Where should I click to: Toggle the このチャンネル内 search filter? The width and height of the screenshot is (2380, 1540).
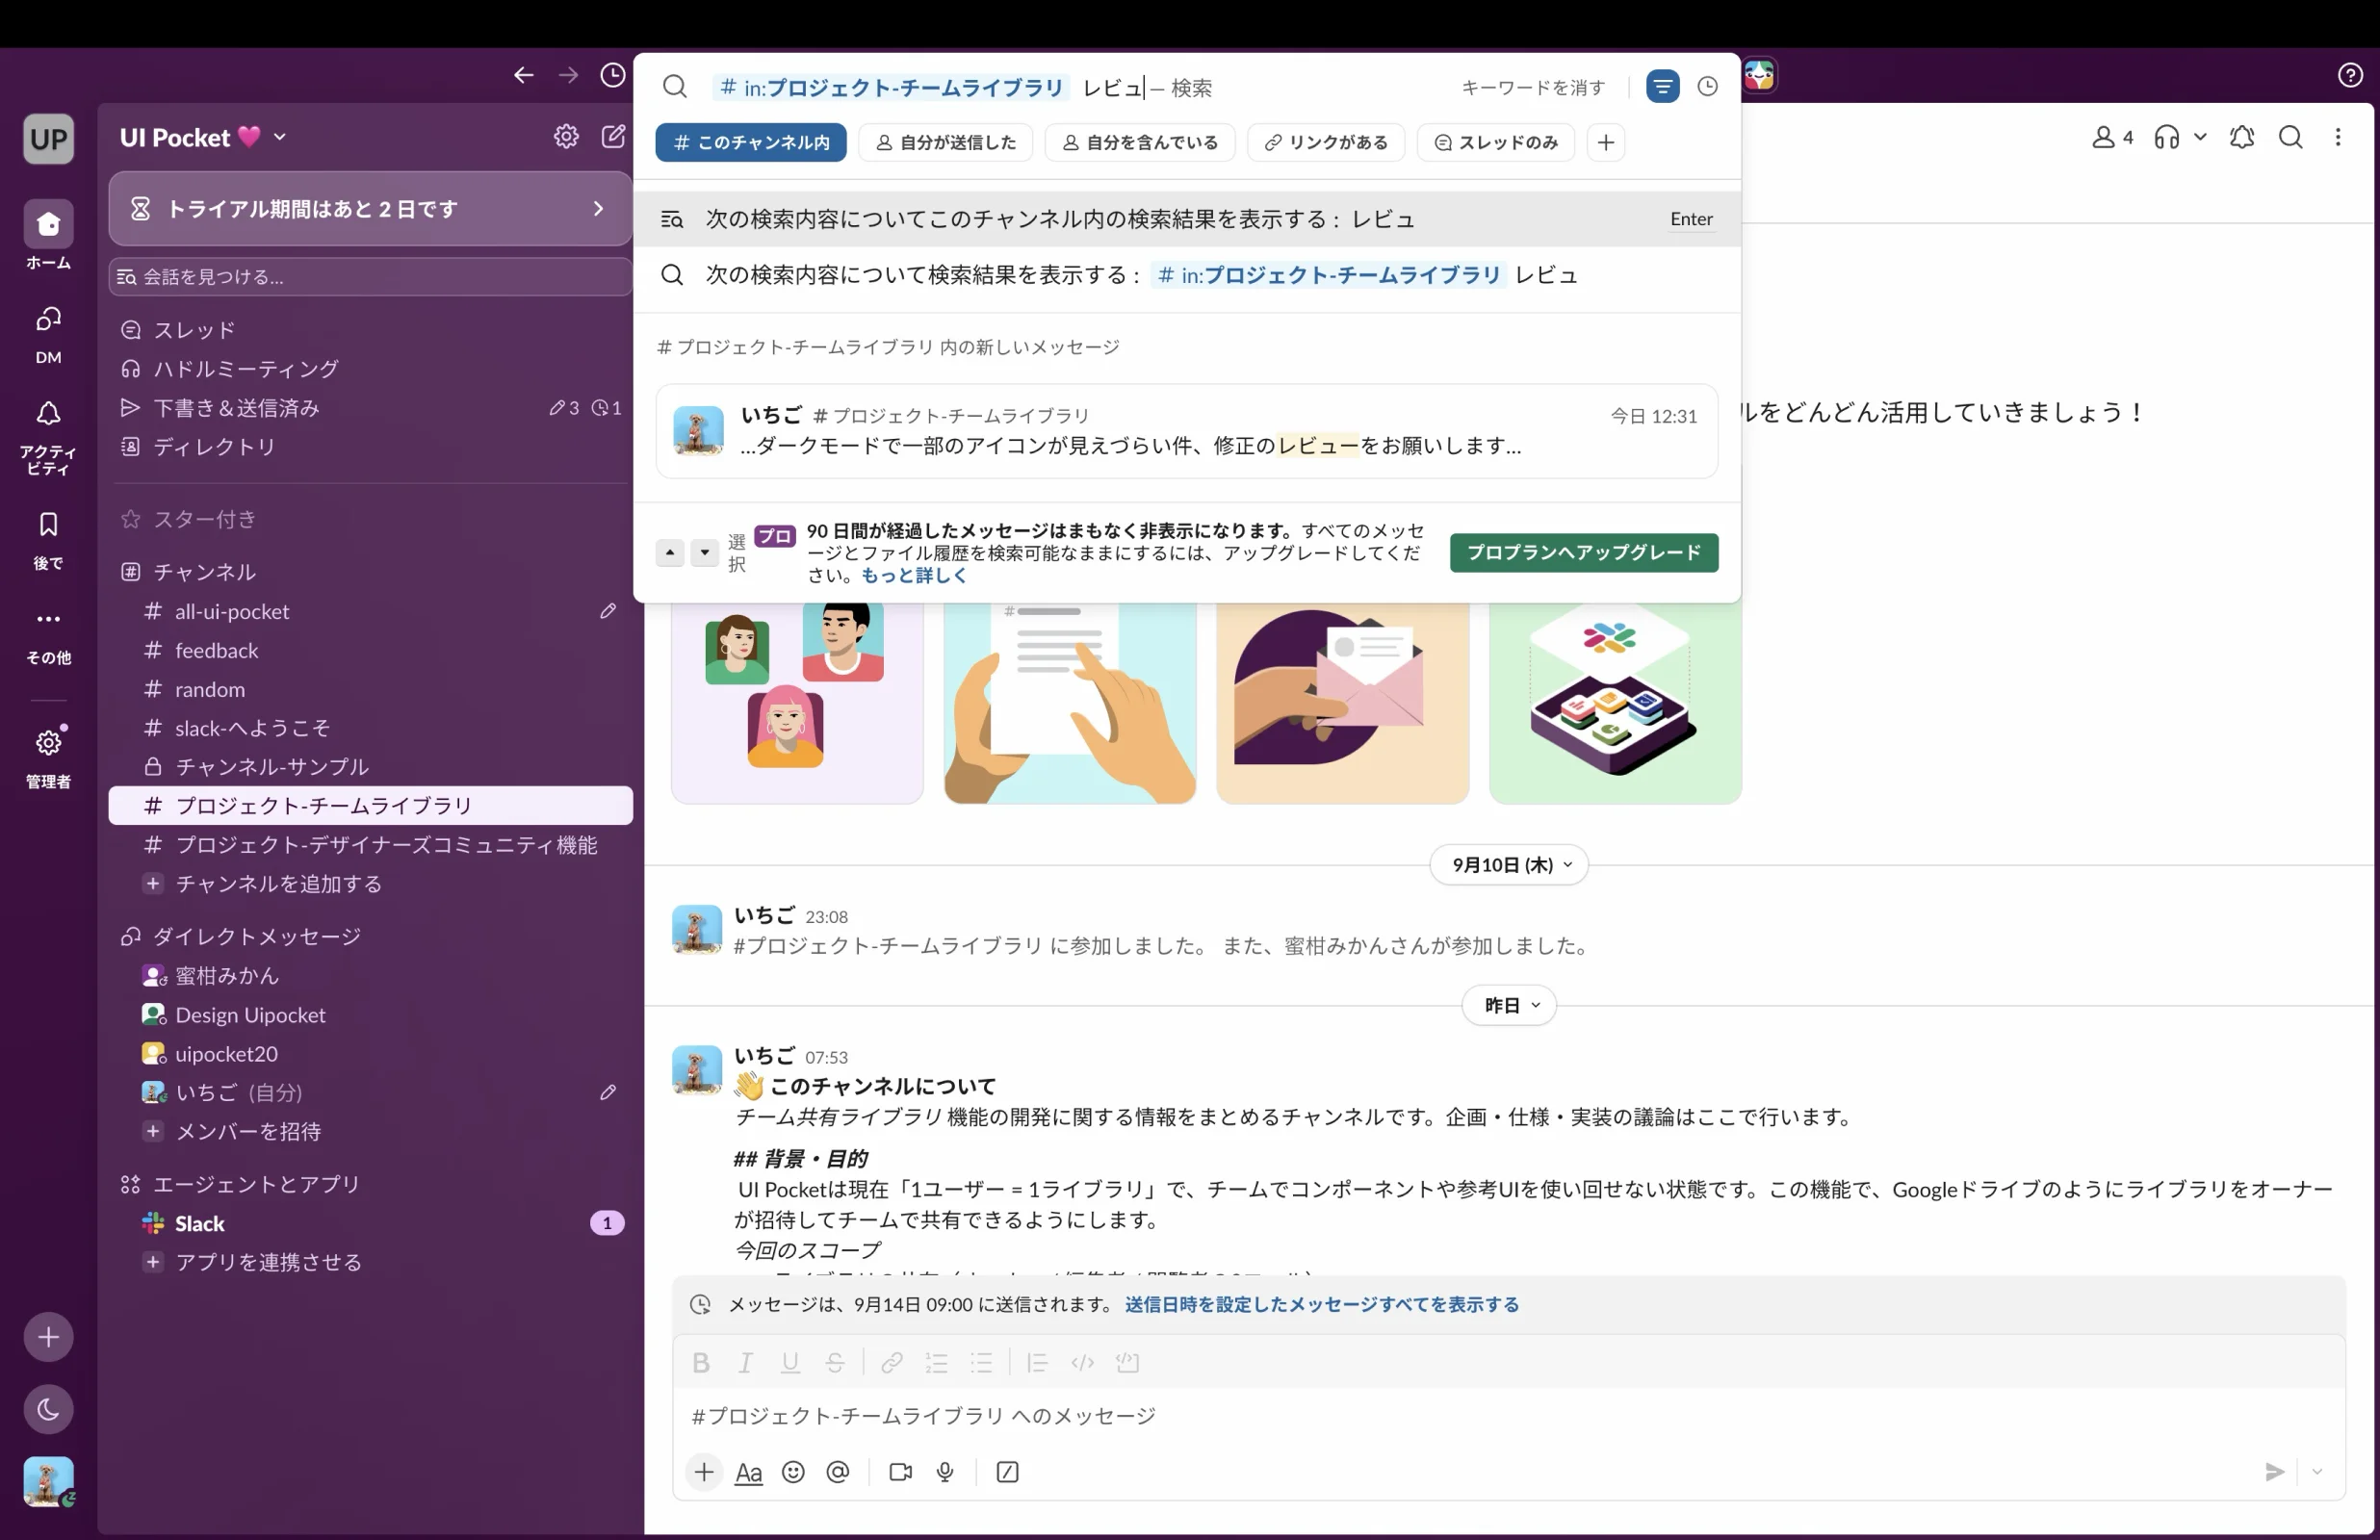(x=751, y=143)
